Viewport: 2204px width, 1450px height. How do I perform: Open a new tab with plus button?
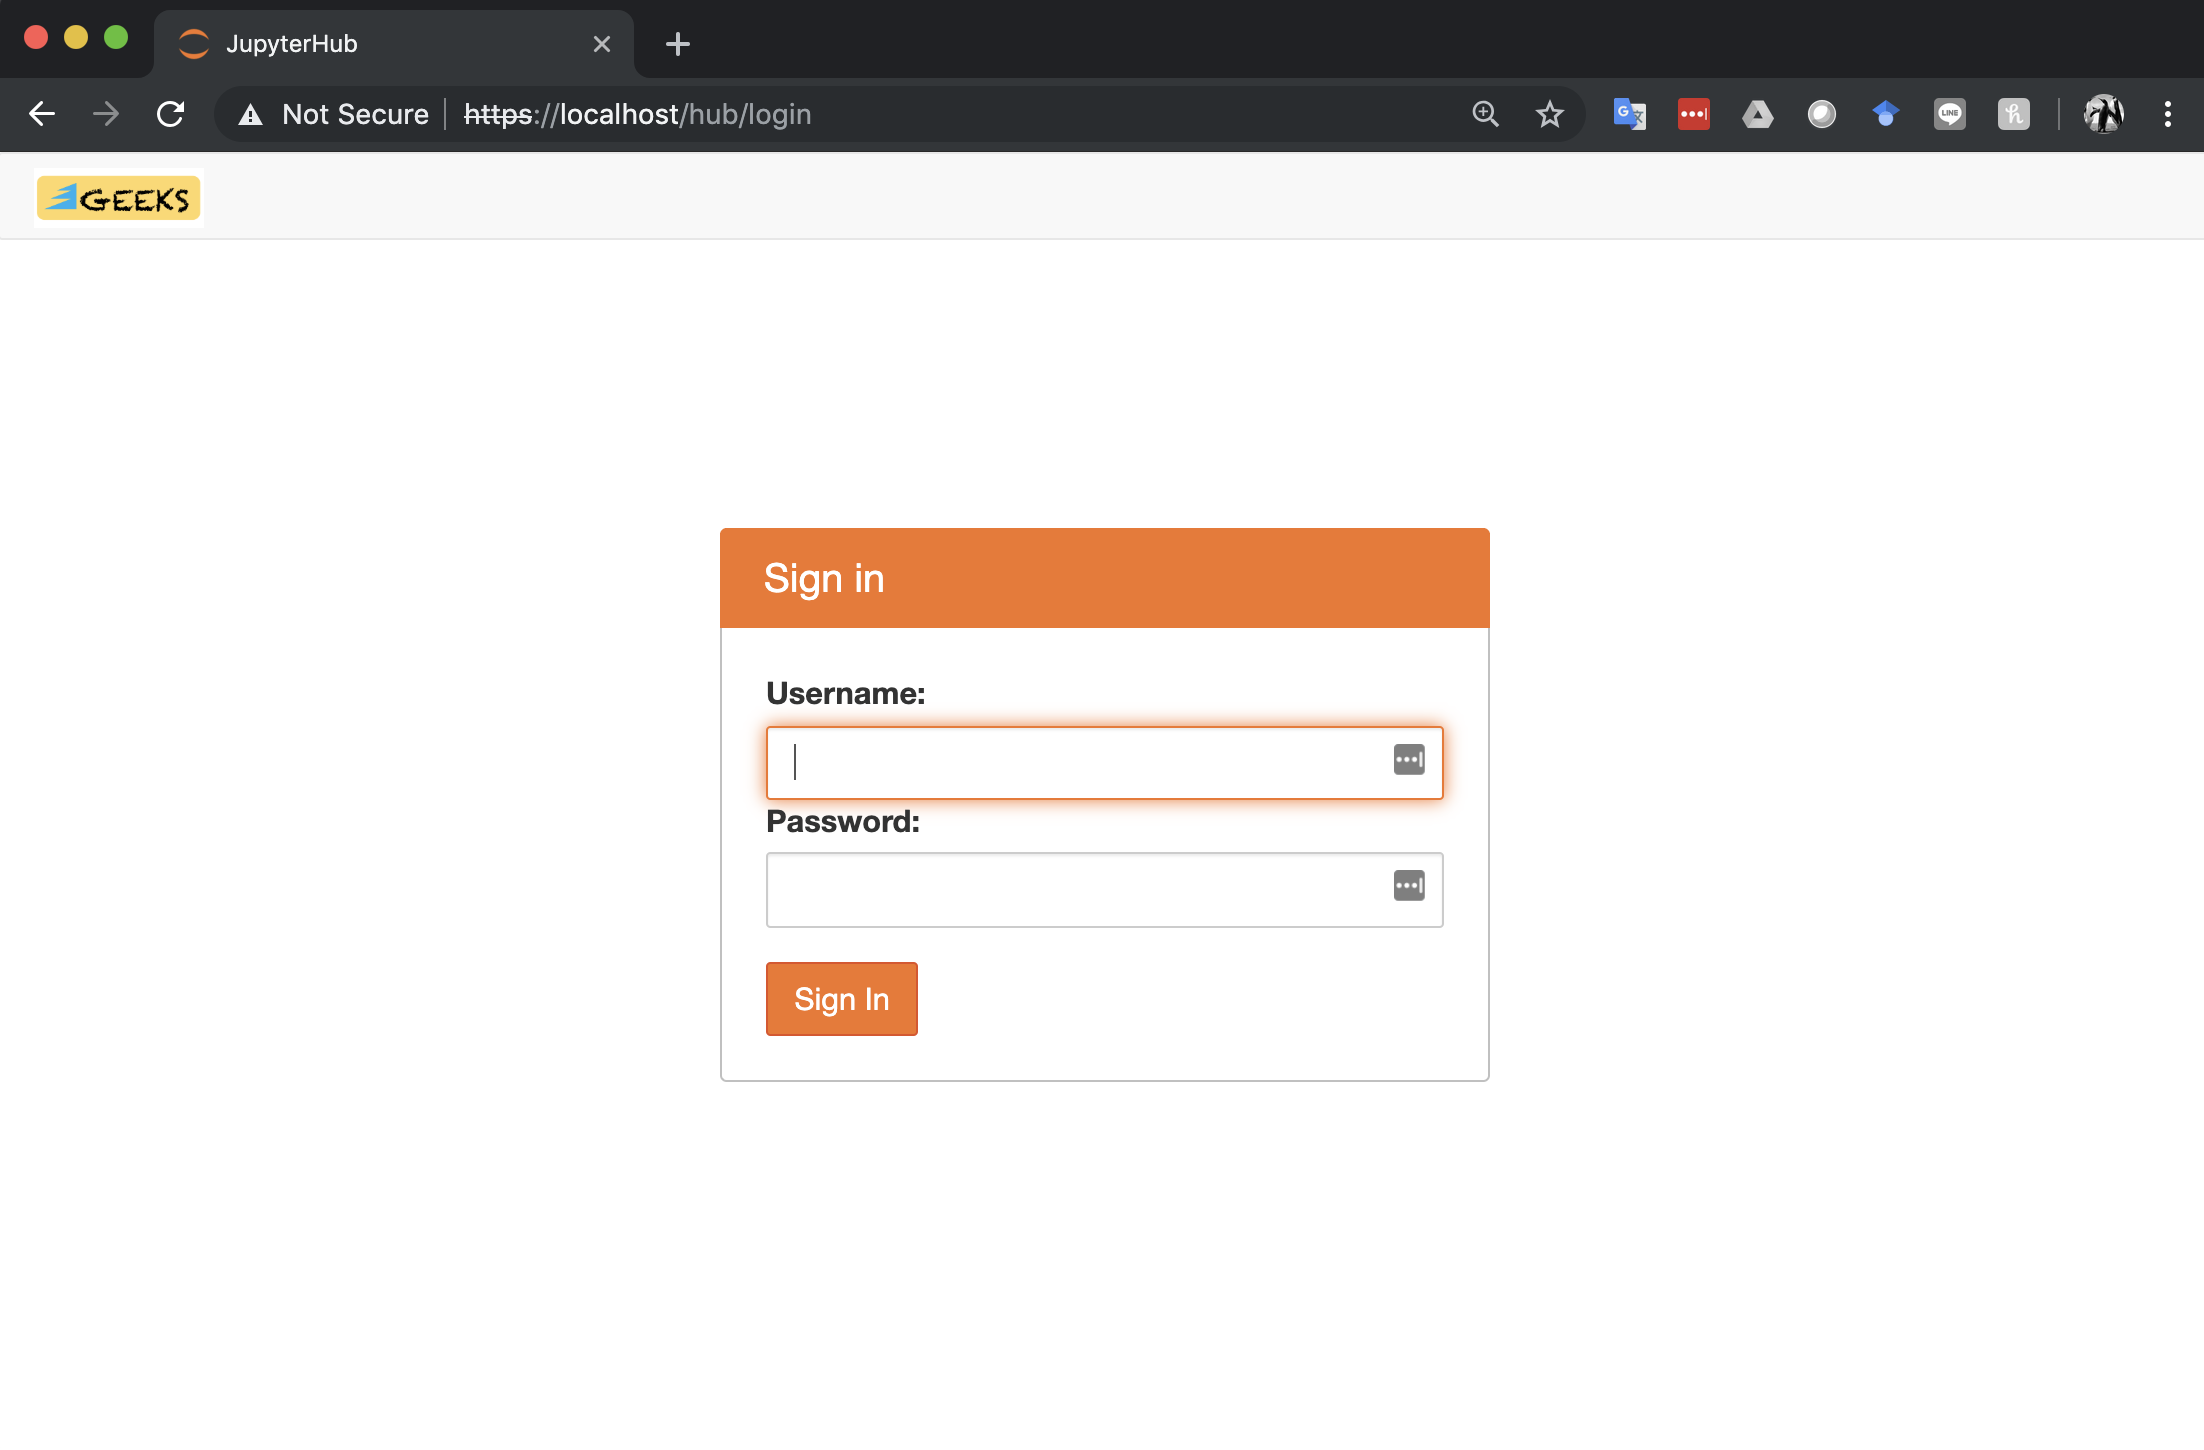coord(677,44)
